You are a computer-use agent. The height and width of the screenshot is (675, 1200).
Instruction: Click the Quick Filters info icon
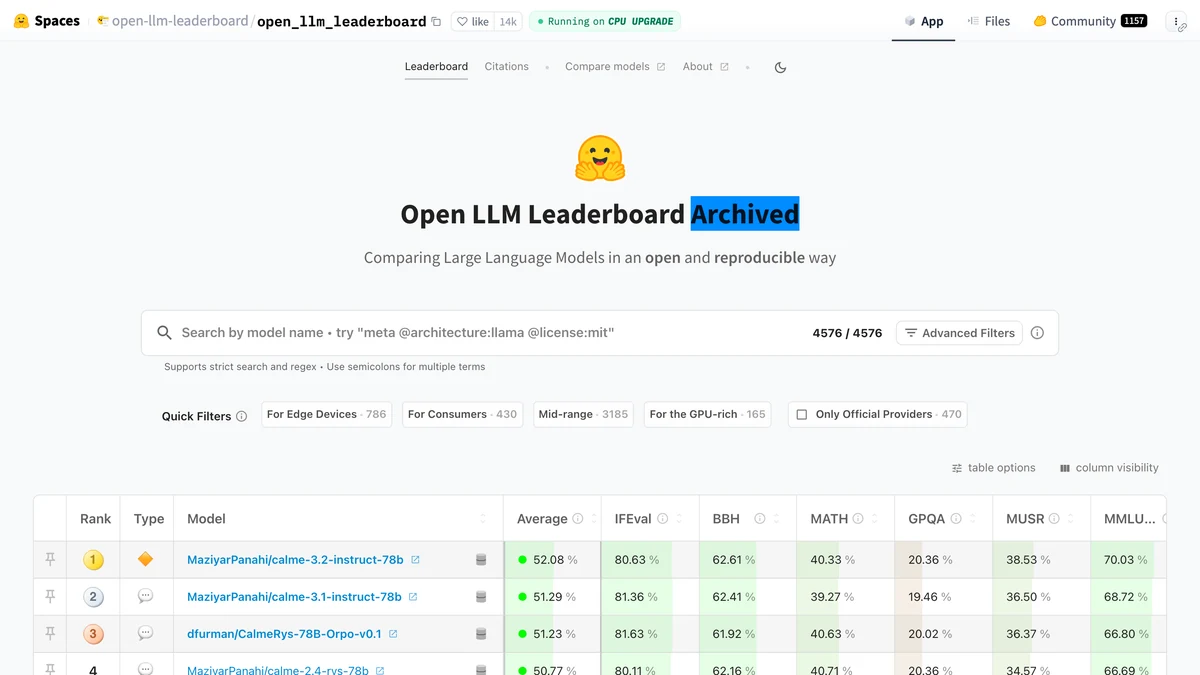pyautogui.click(x=241, y=416)
